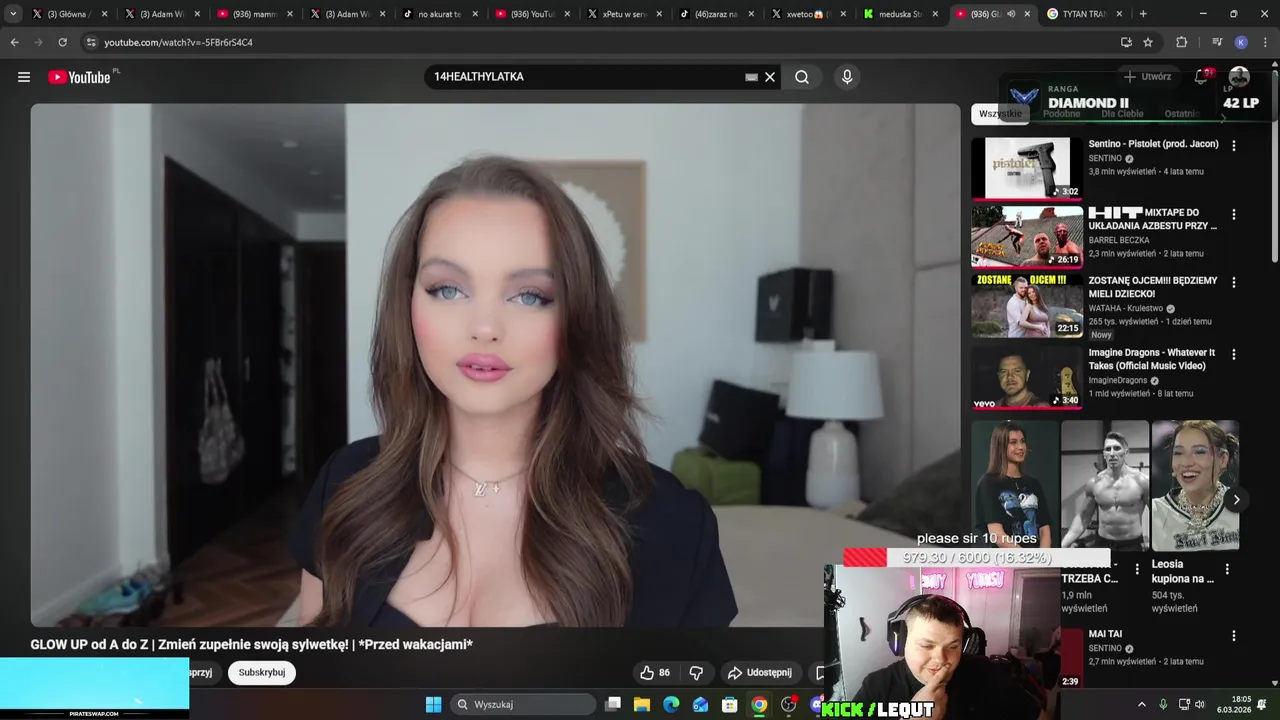Screen dimensions: 1280x720
Task: Click the Windows taskbar Wyszukaj search box
Action: 522,705
